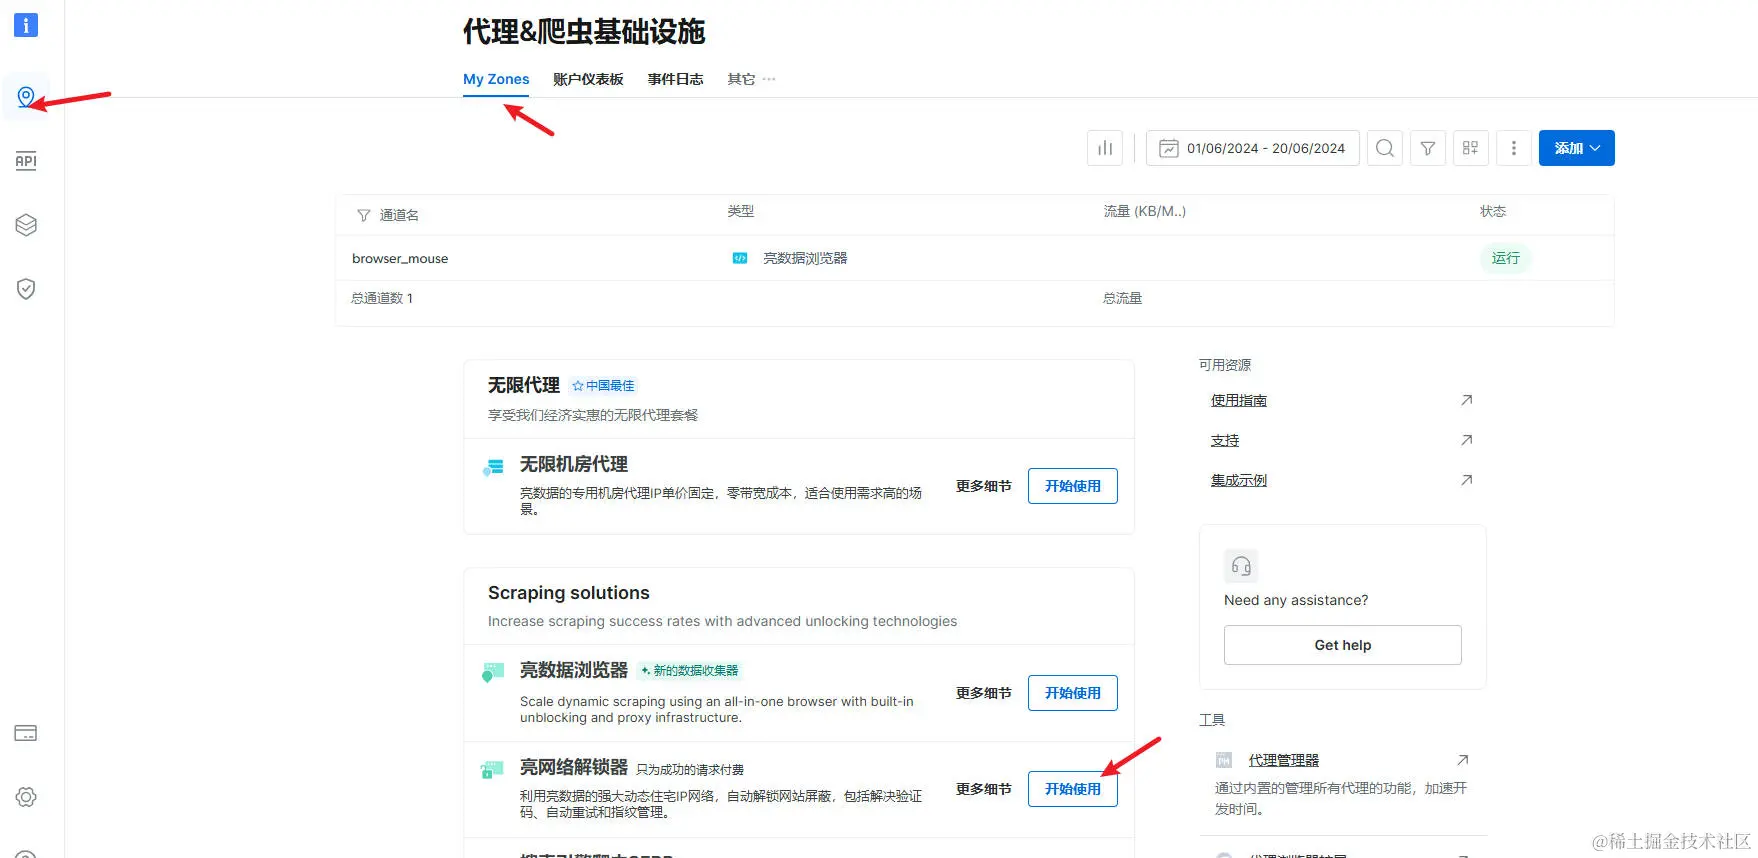
Task: Click the 总流量 summary label
Action: pyautogui.click(x=1122, y=298)
